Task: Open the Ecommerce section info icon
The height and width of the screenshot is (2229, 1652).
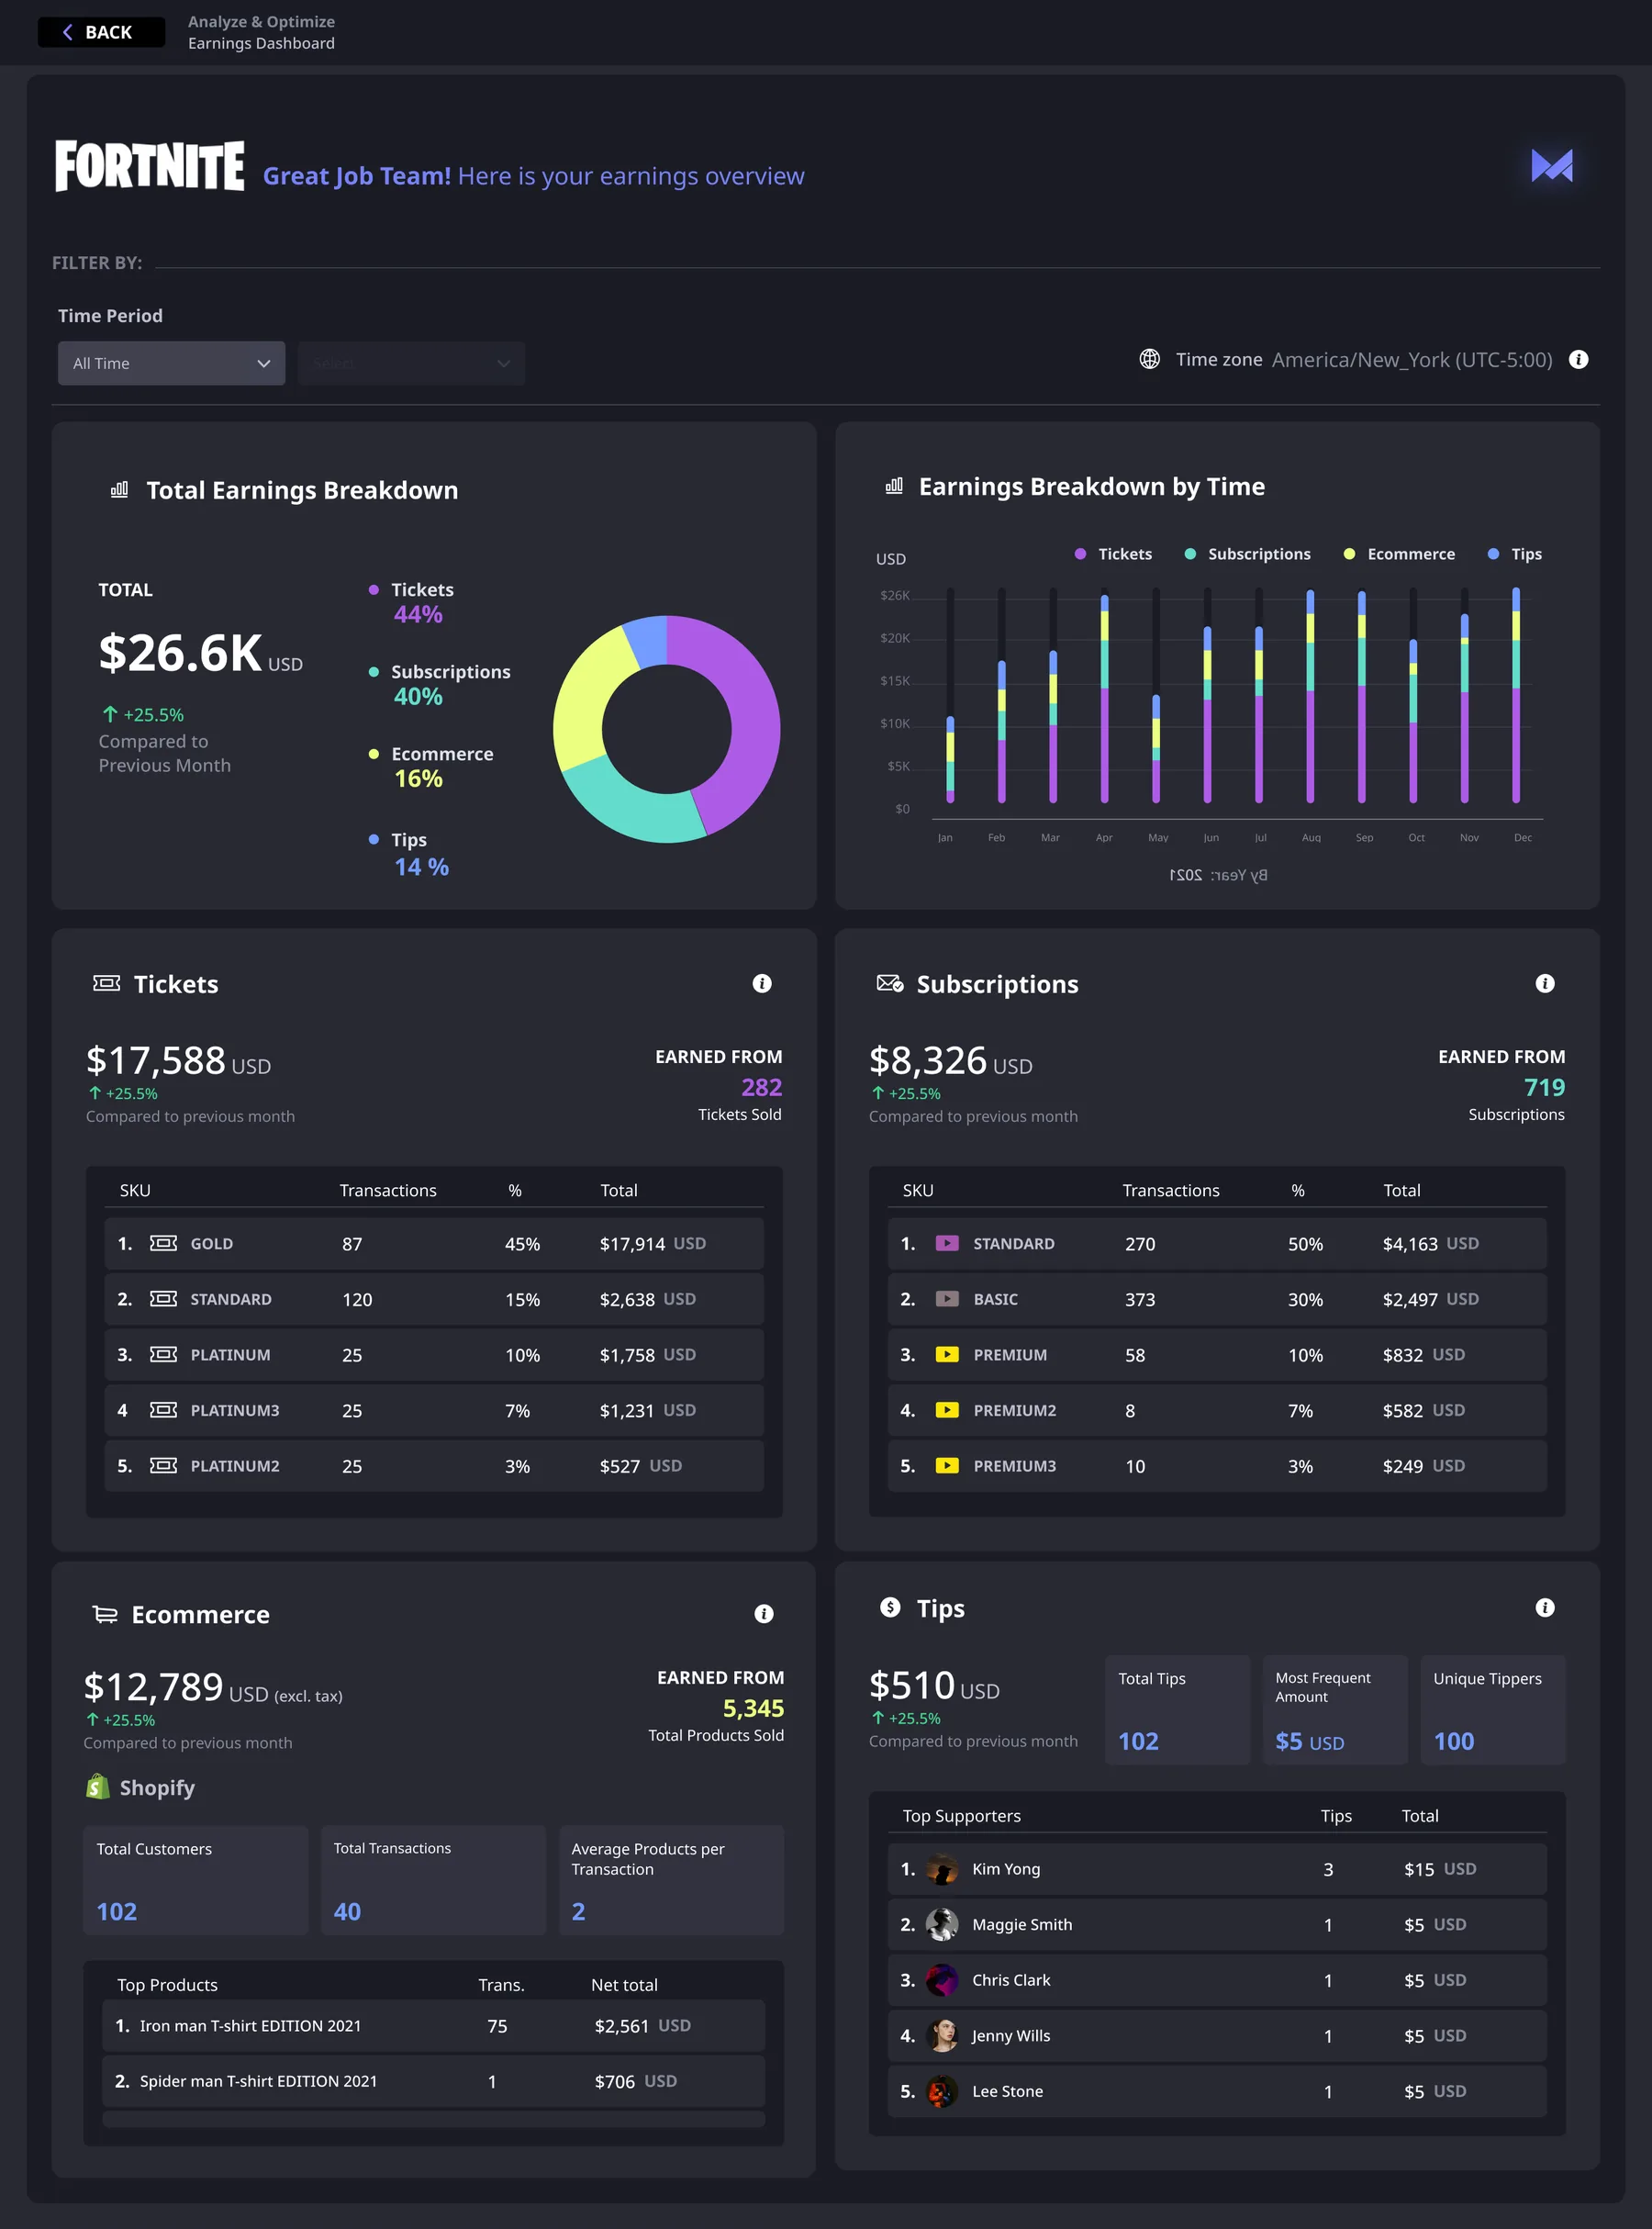Action: click(x=764, y=1614)
